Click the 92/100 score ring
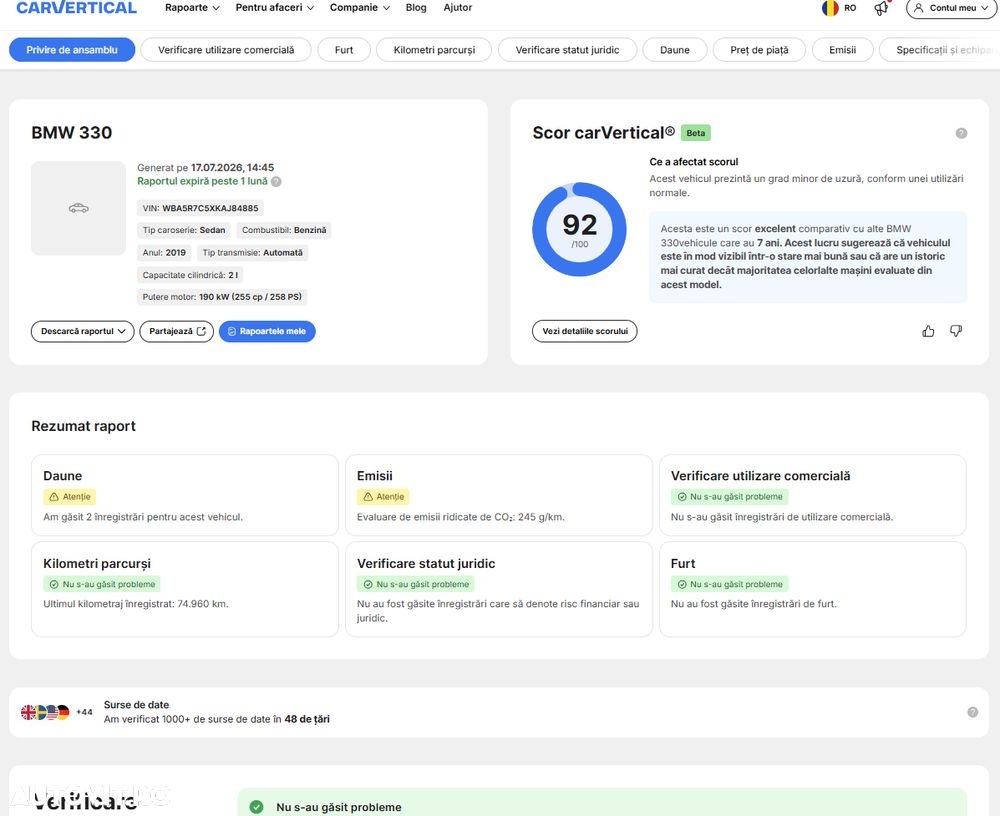1000x816 pixels. [x=579, y=230]
